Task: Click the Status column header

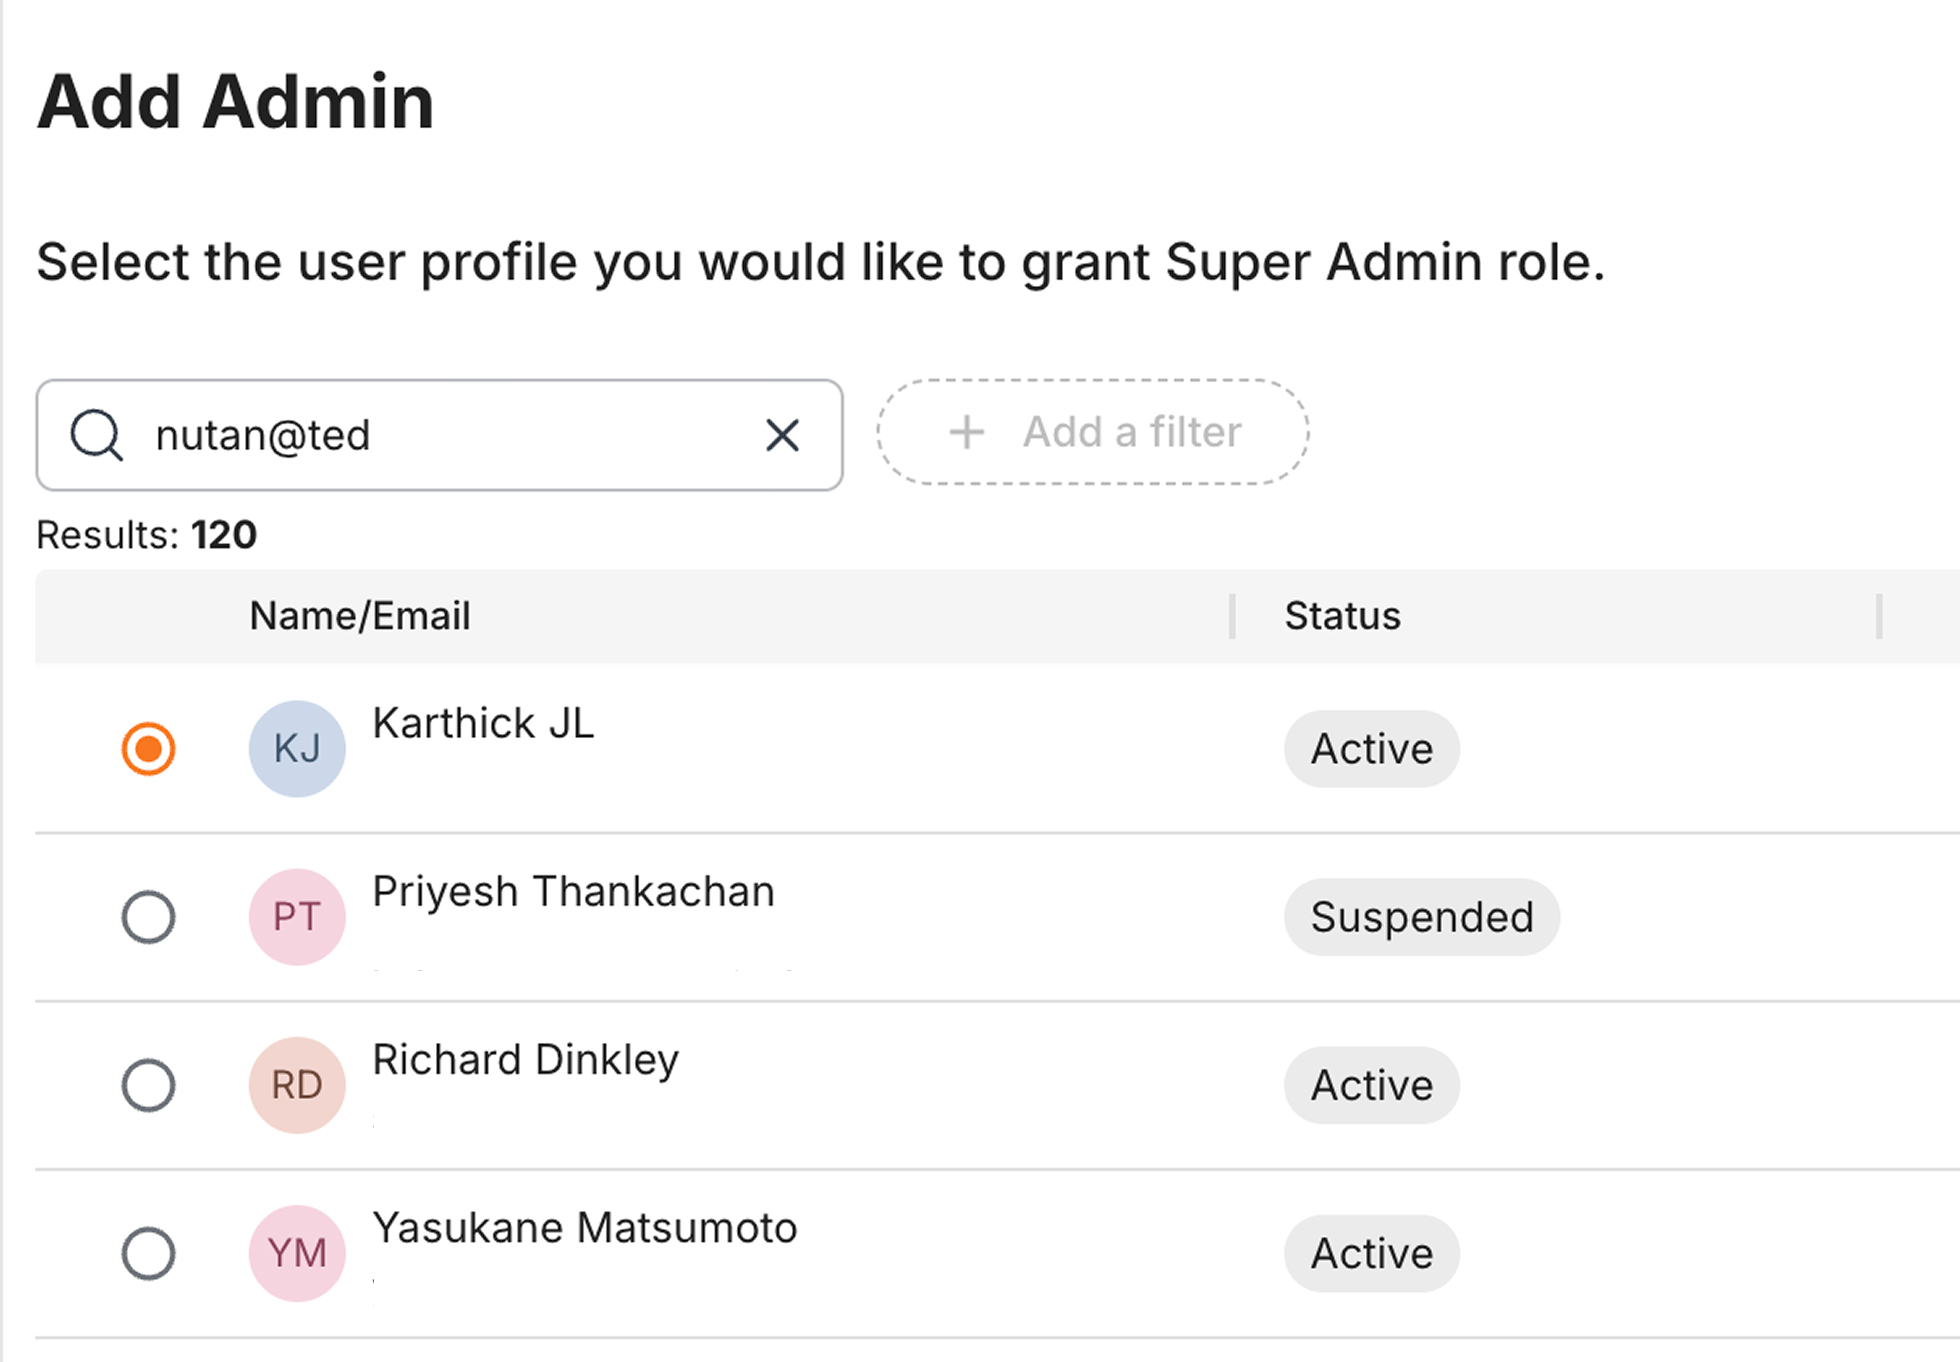Action: click(1342, 616)
